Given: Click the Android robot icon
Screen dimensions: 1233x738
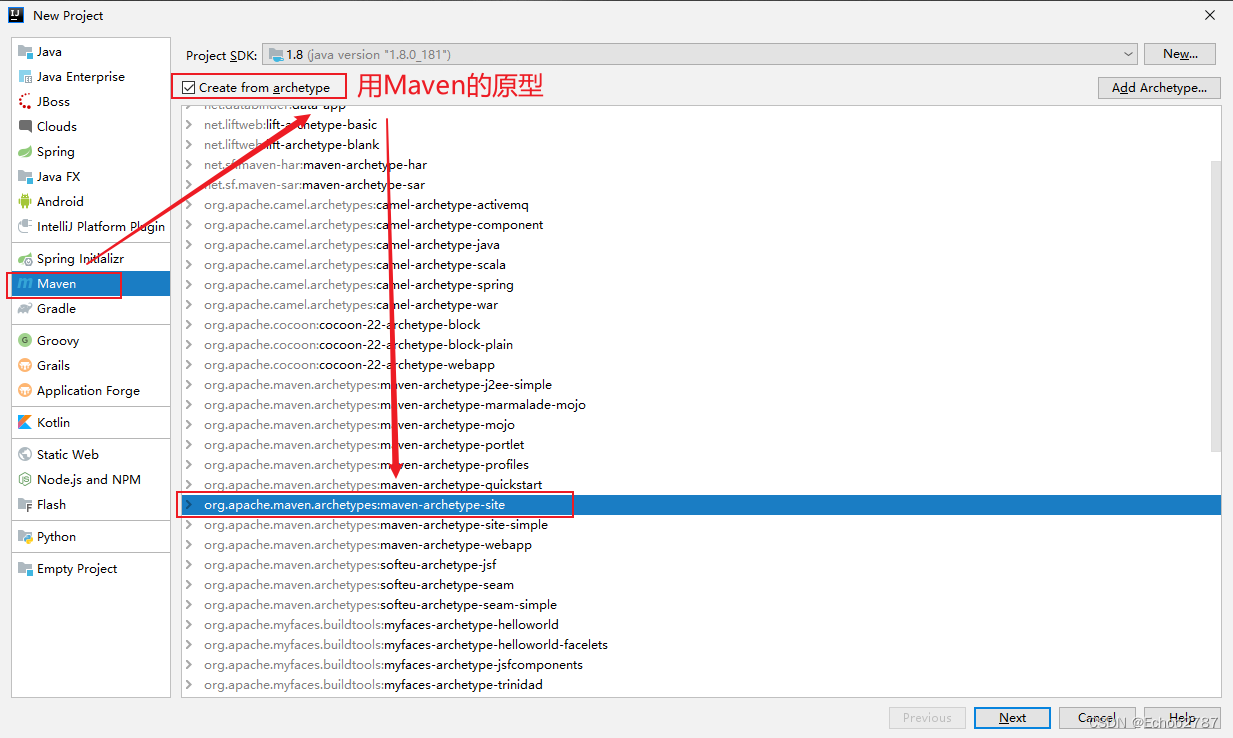Looking at the screenshot, I should click(x=25, y=202).
